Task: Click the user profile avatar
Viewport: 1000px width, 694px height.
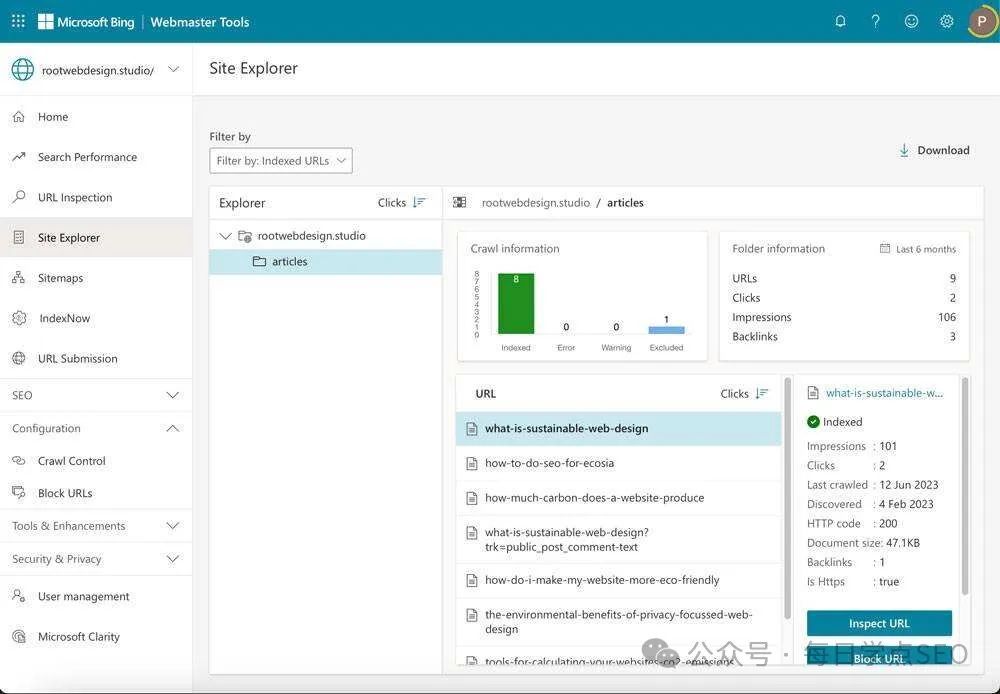Action: tap(982, 21)
